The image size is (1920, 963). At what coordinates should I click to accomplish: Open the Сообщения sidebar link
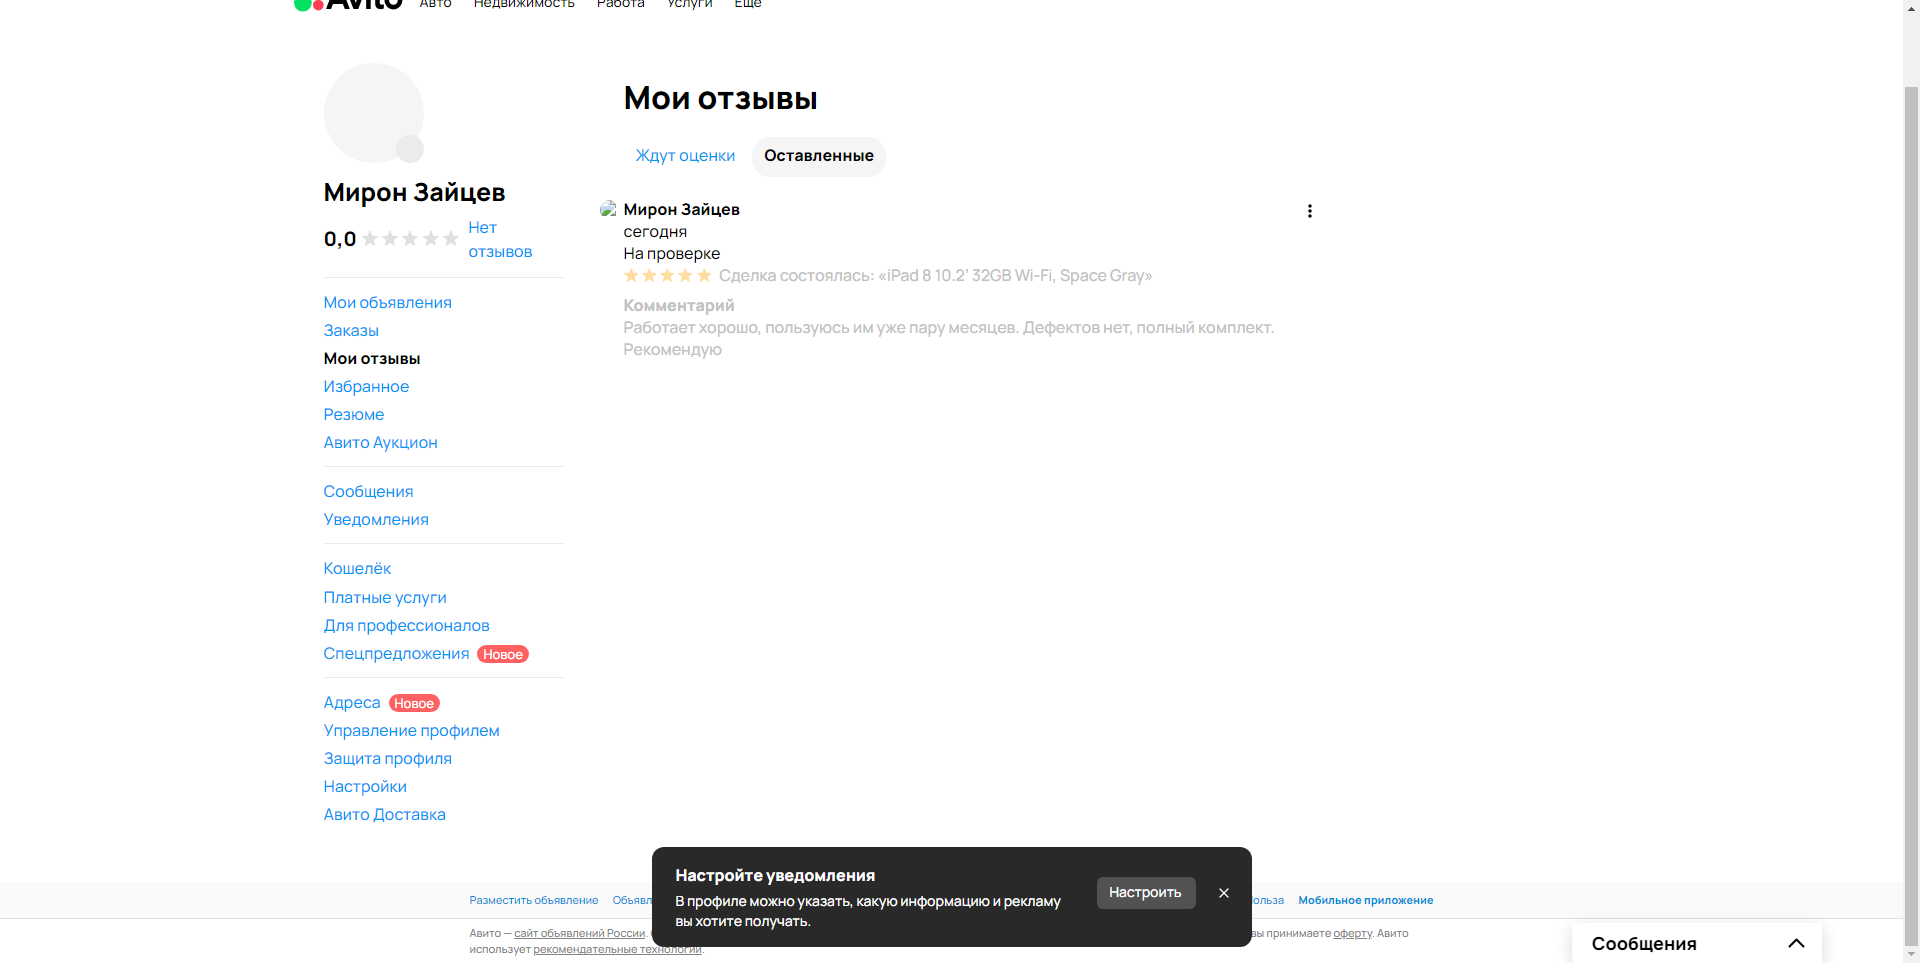point(368,492)
